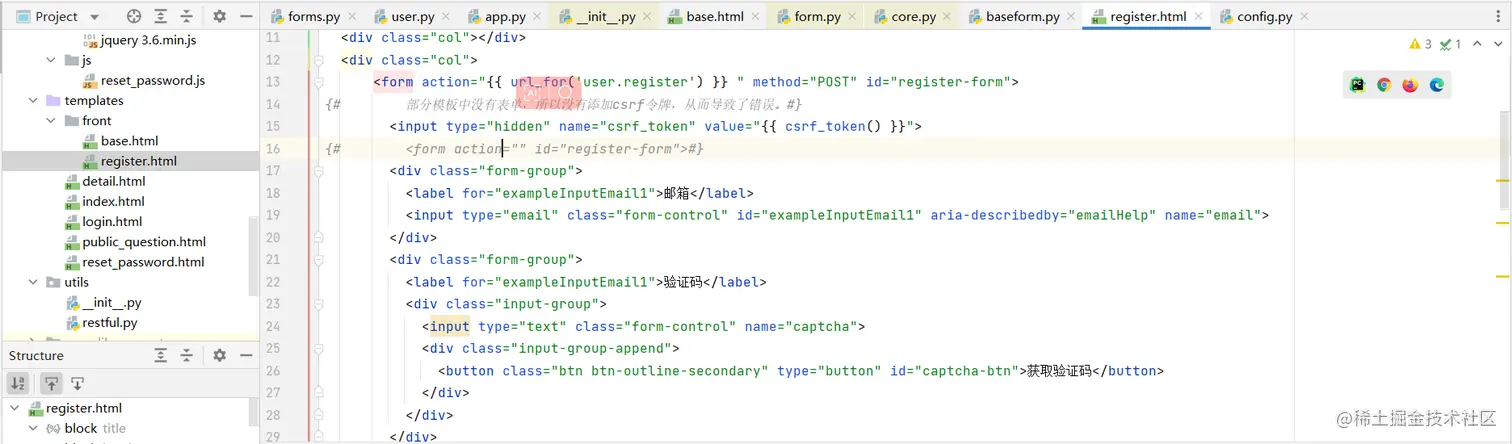Collapse all in Project panel
The width and height of the screenshot is (1512, 444).
[186, 17]
